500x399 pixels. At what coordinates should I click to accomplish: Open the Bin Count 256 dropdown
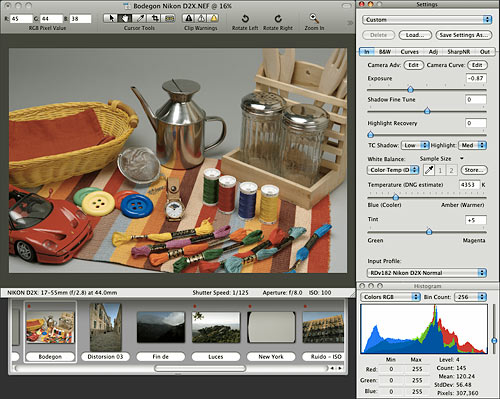coord(470,297)
